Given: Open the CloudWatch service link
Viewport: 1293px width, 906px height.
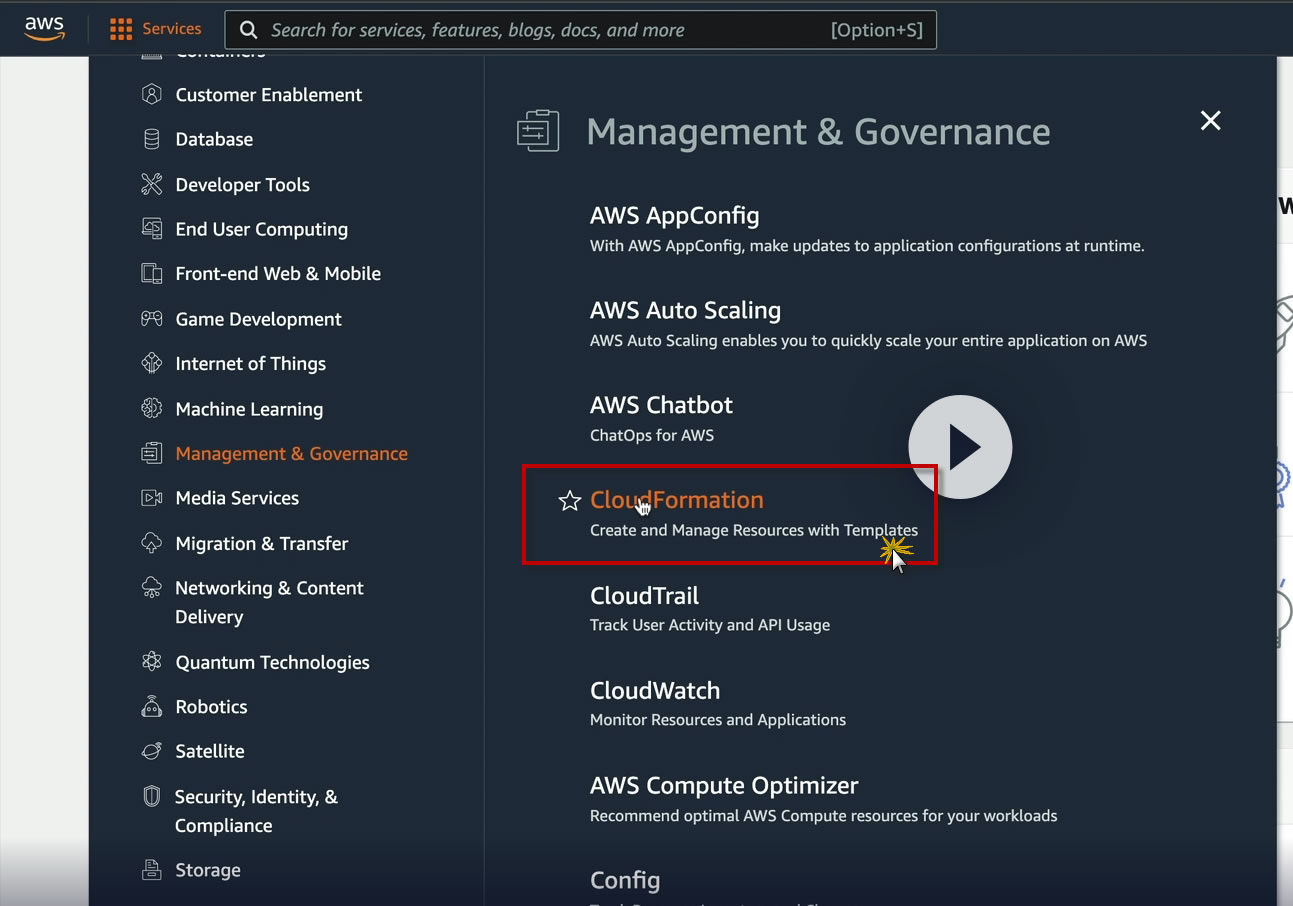Looking at the screenshot, I should (655, 691).
